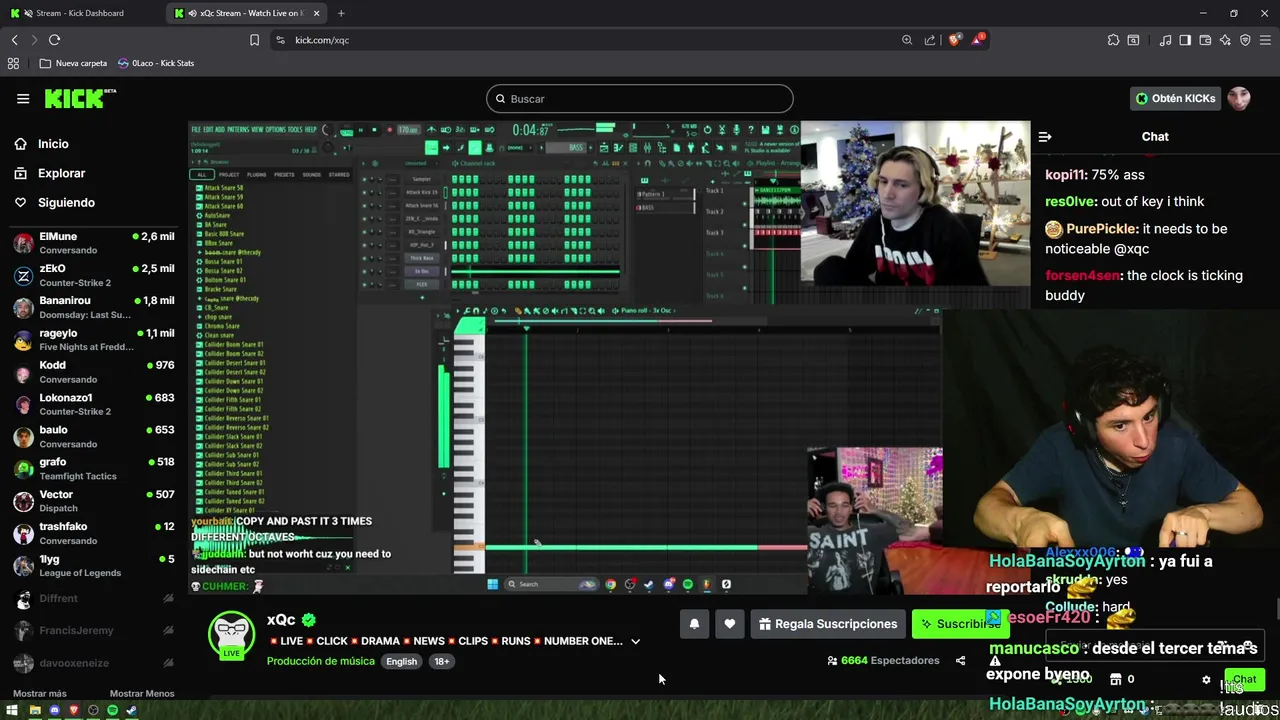1280x720 pixels.
Task: Open offline channel FrancisJeremy
Action: [x=94, y=630]
